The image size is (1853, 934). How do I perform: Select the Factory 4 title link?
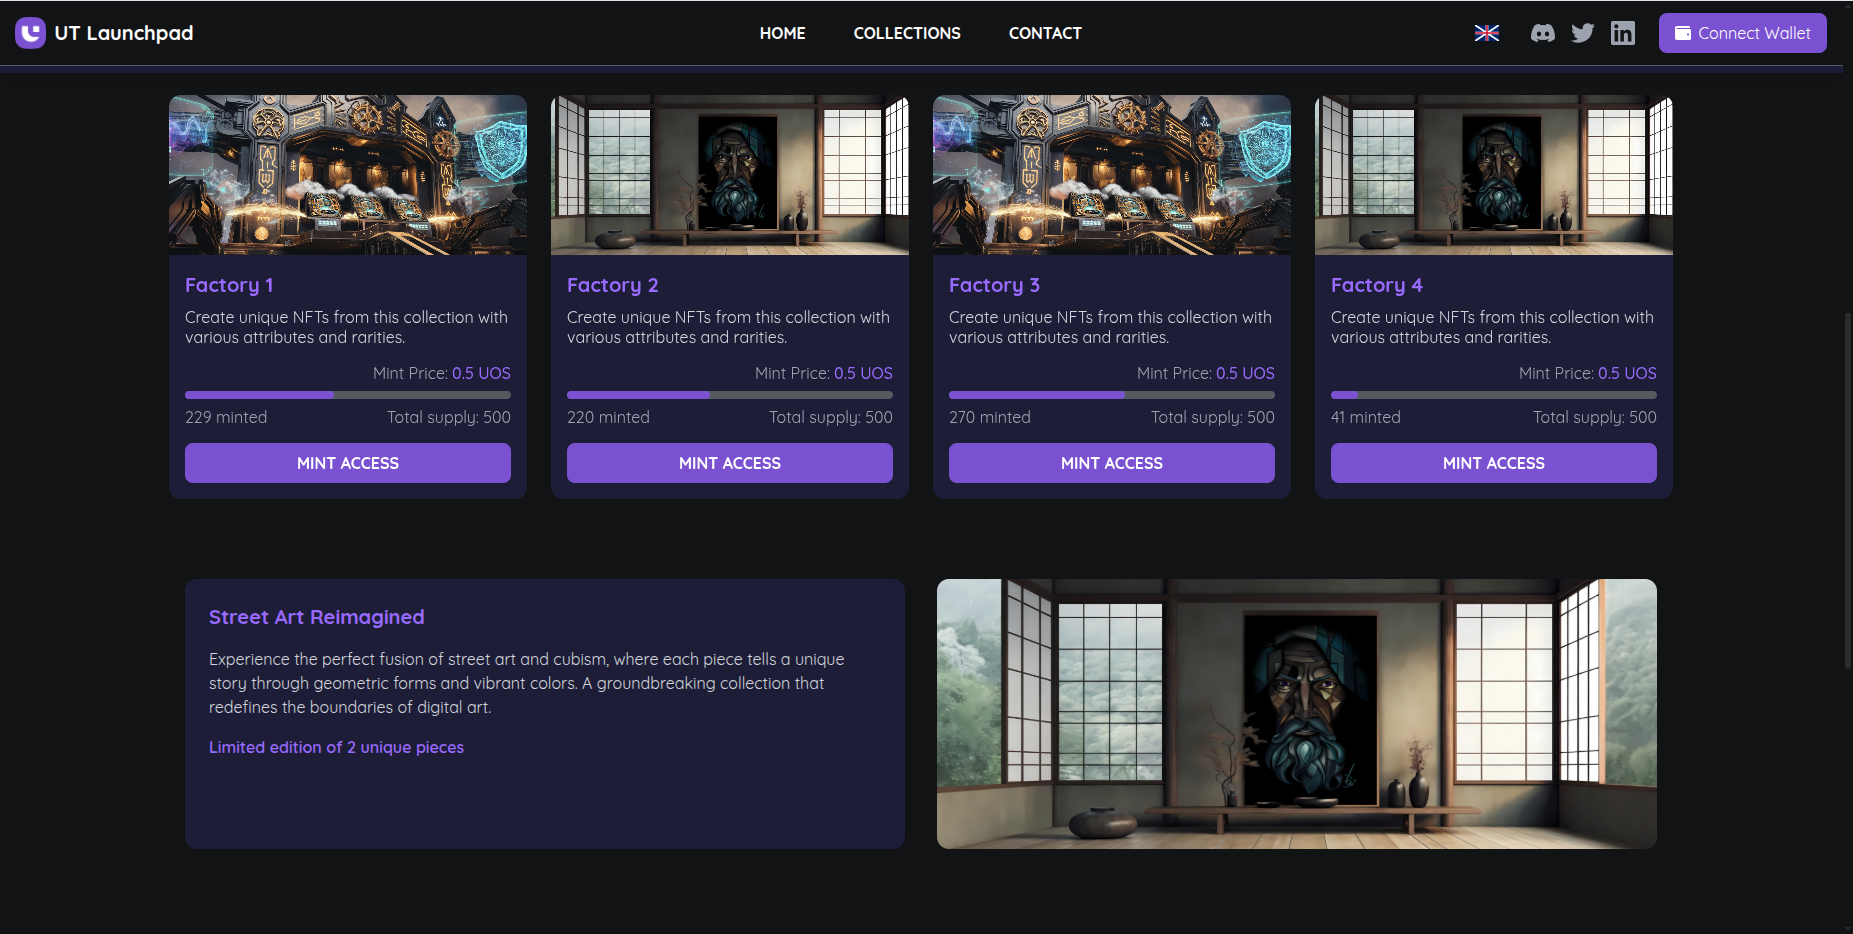[x=1376, y=285]
